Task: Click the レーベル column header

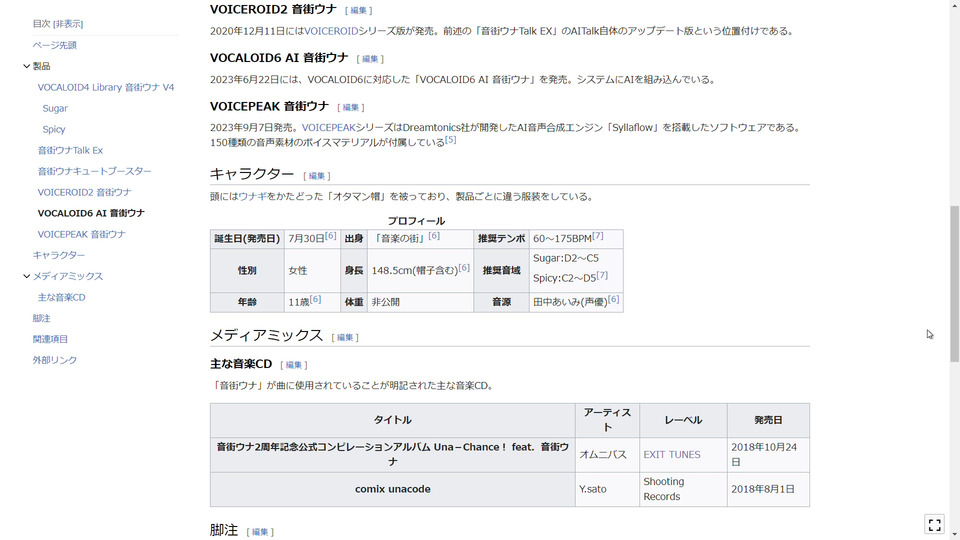Action: pyautogui.click(x=683, y=420)
